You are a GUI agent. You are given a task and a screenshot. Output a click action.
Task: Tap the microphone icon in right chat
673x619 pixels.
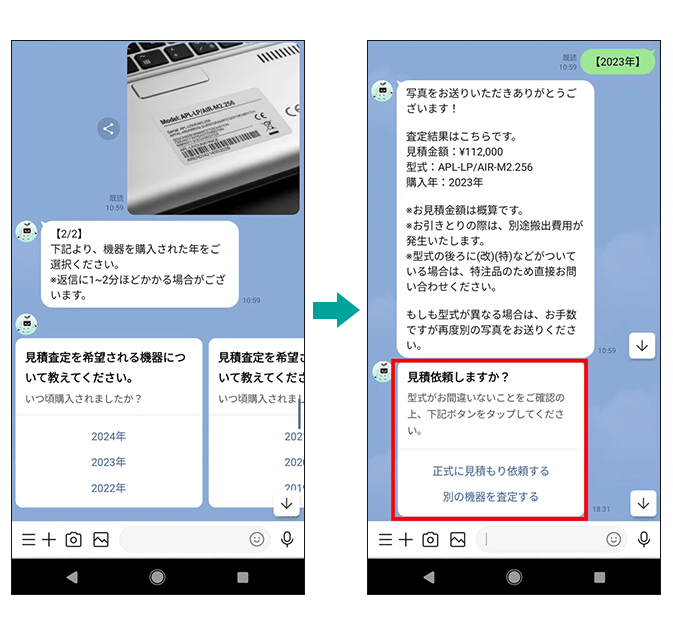(644, 539)
